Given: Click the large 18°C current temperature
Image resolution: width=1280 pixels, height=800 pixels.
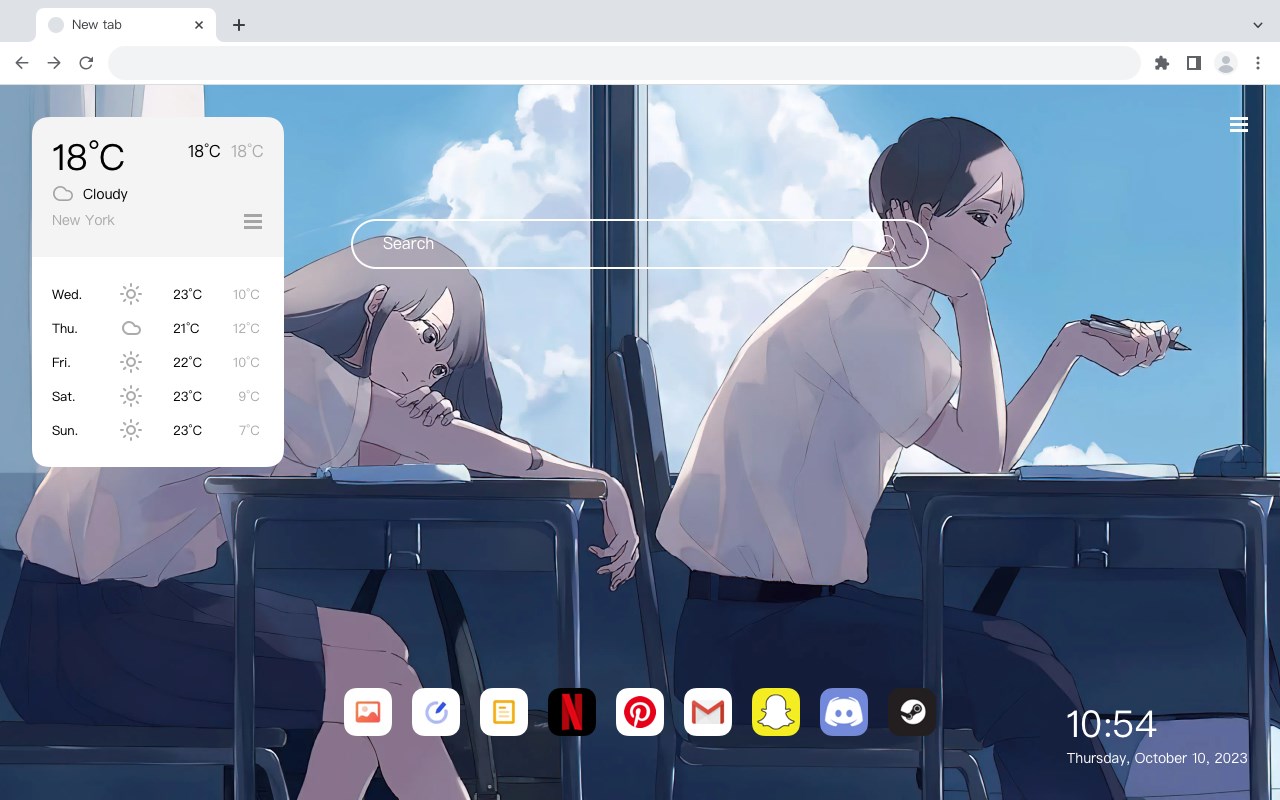Looking at the screenshot, I should pos(88,157).
